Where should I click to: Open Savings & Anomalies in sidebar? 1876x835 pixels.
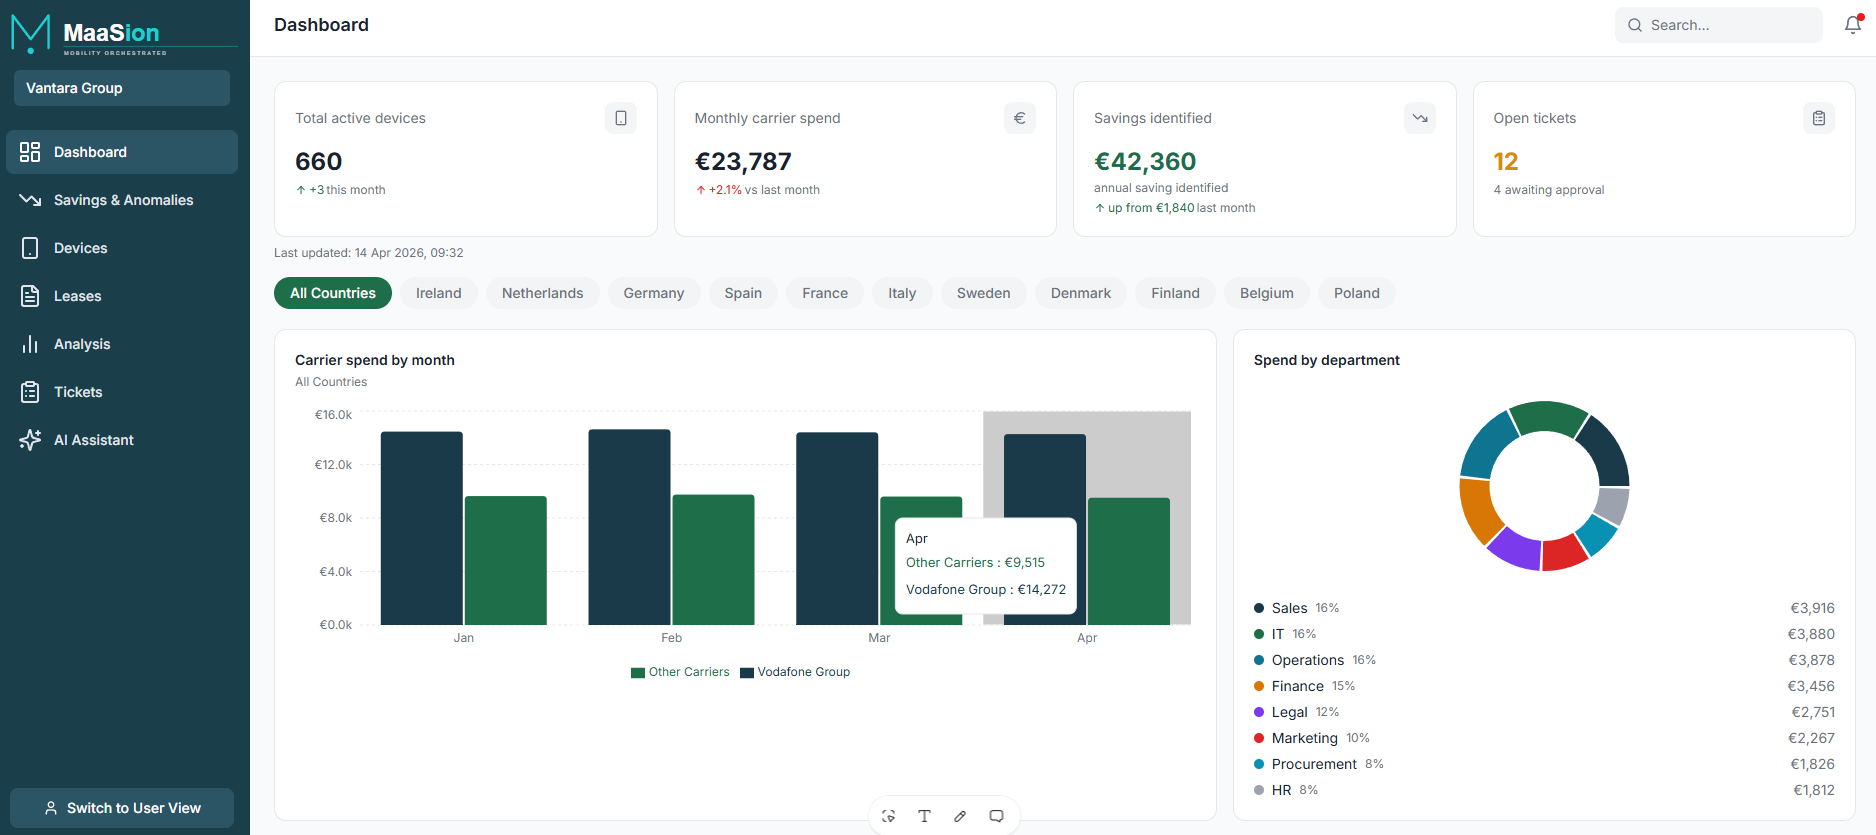click(122, 200)
